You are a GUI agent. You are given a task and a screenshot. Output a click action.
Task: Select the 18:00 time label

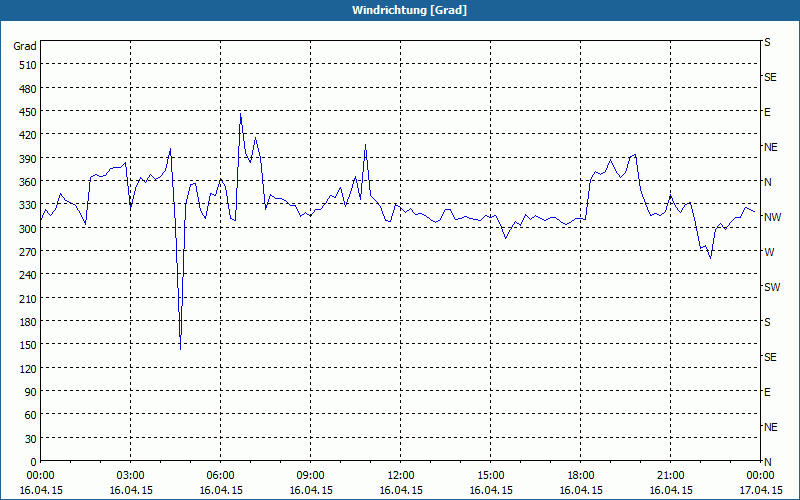pyautogui.click(x=581, y=476)
